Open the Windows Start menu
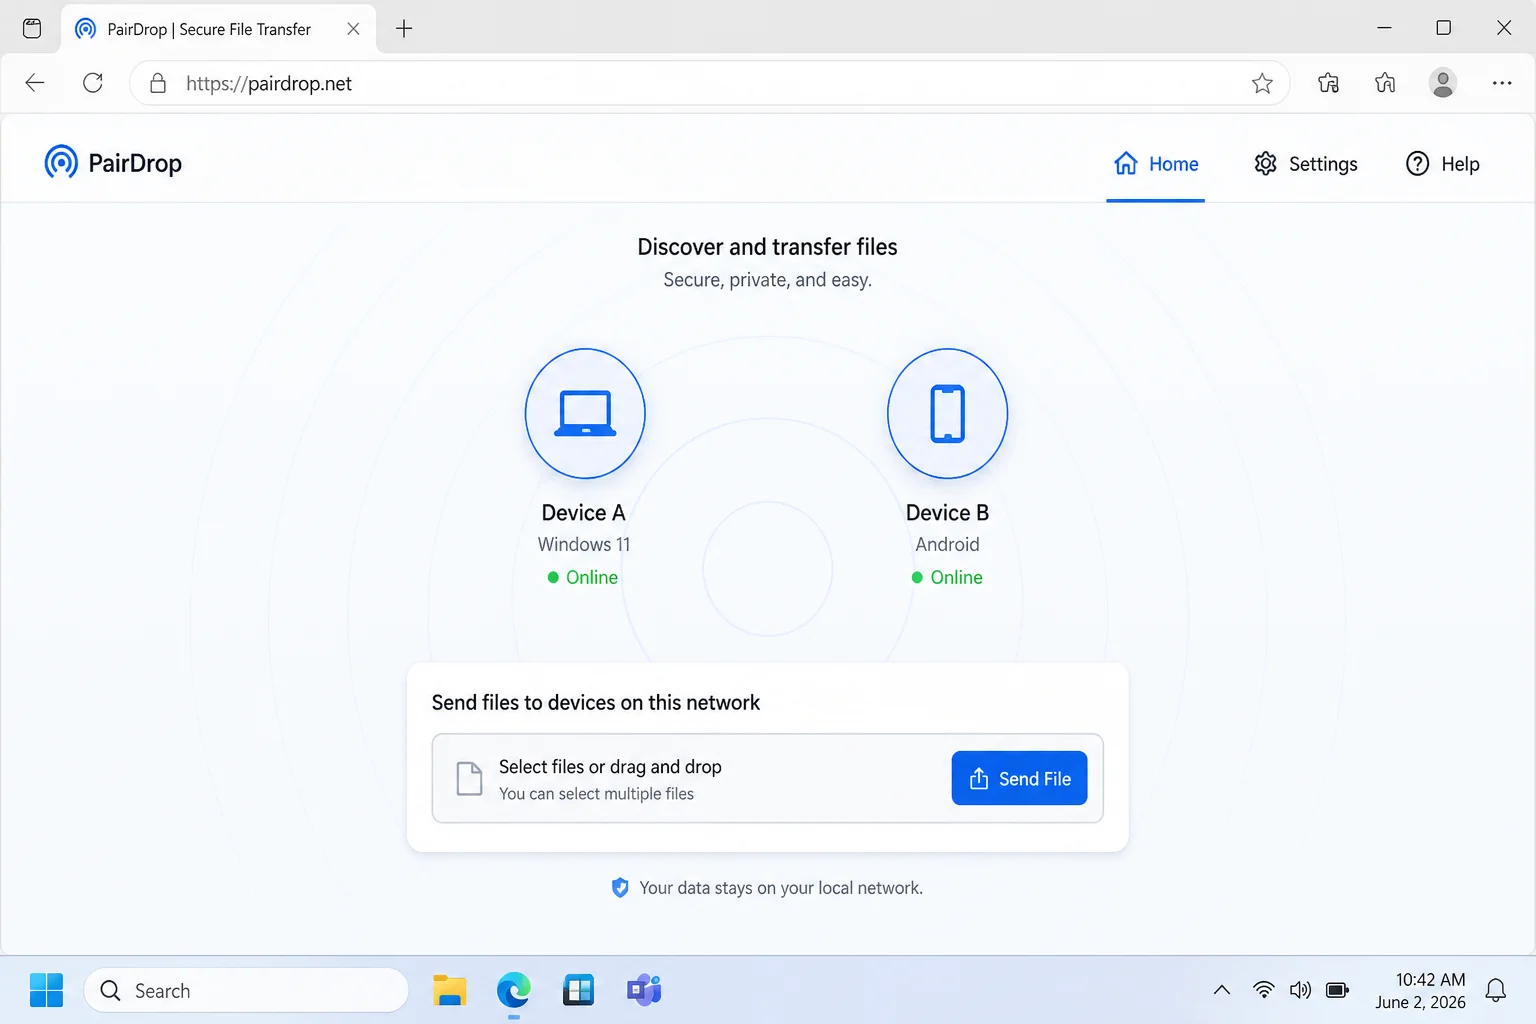 pyautogui.click(x=46, y=990)
